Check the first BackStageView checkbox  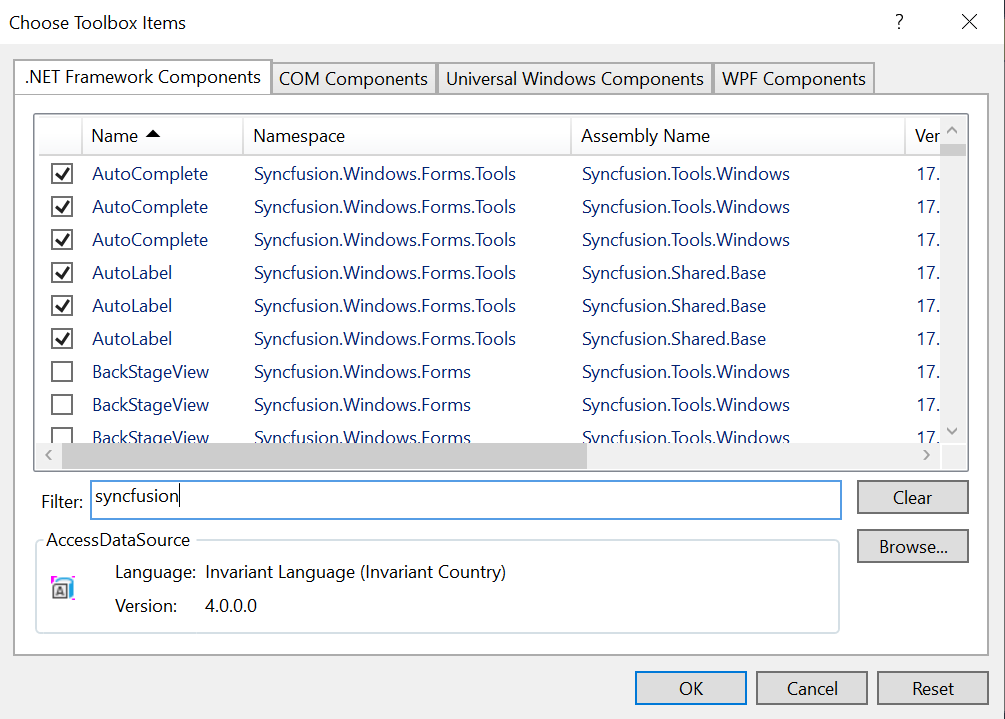click(62, 372)
